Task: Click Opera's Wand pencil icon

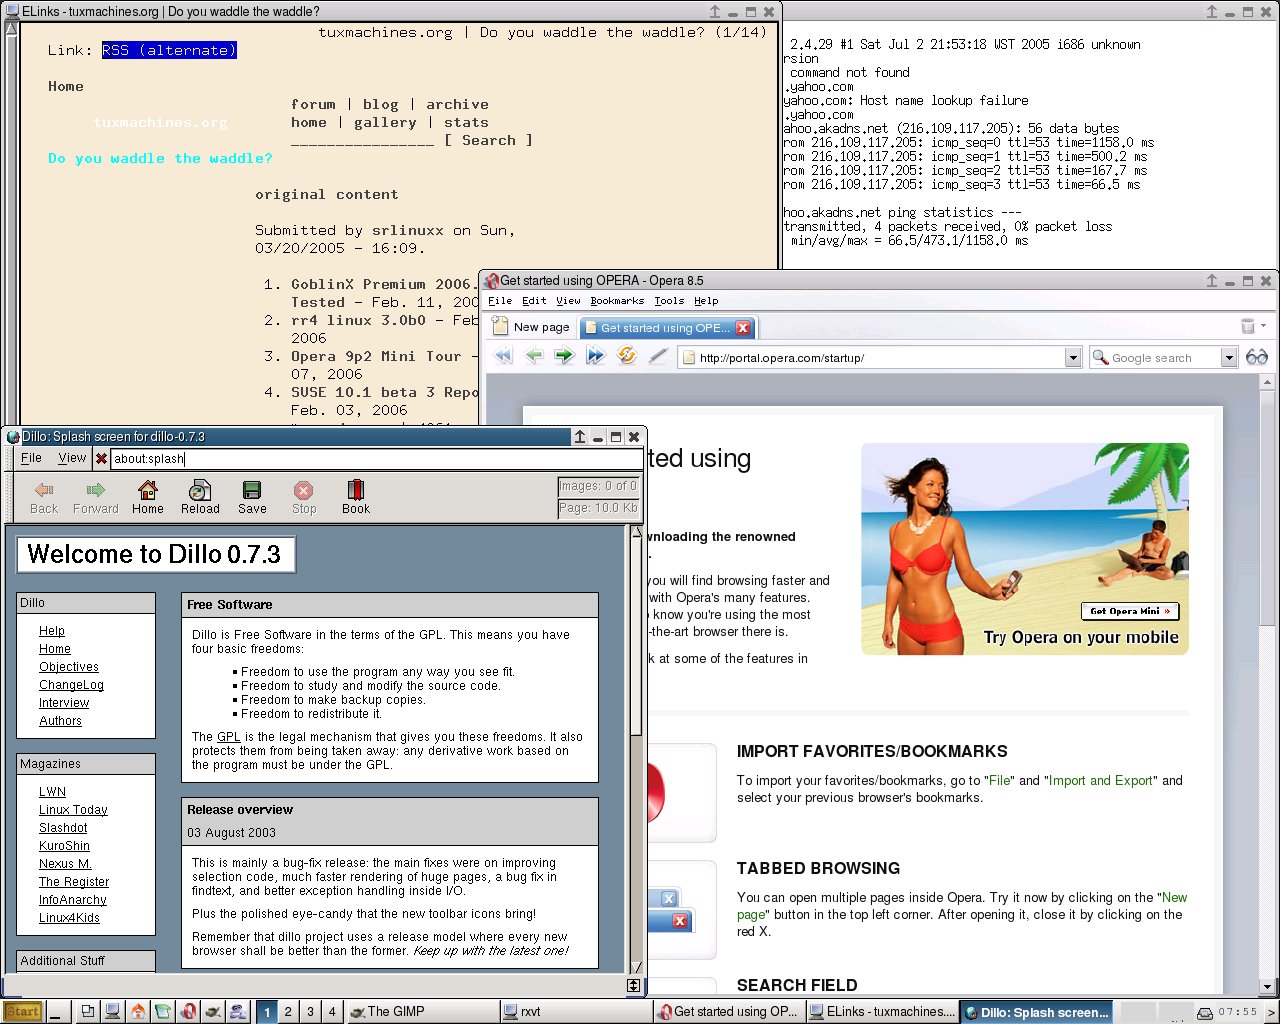Action: [x=658, y=356]
